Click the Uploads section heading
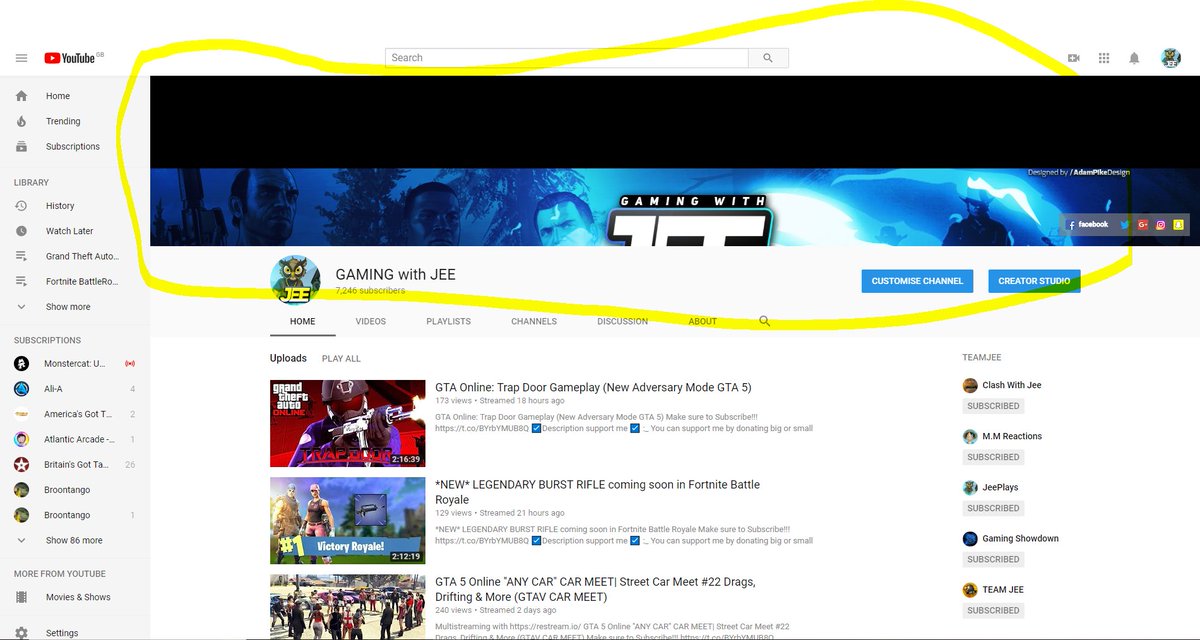This screenshot has height=640, width=1200. pos(288,358)
